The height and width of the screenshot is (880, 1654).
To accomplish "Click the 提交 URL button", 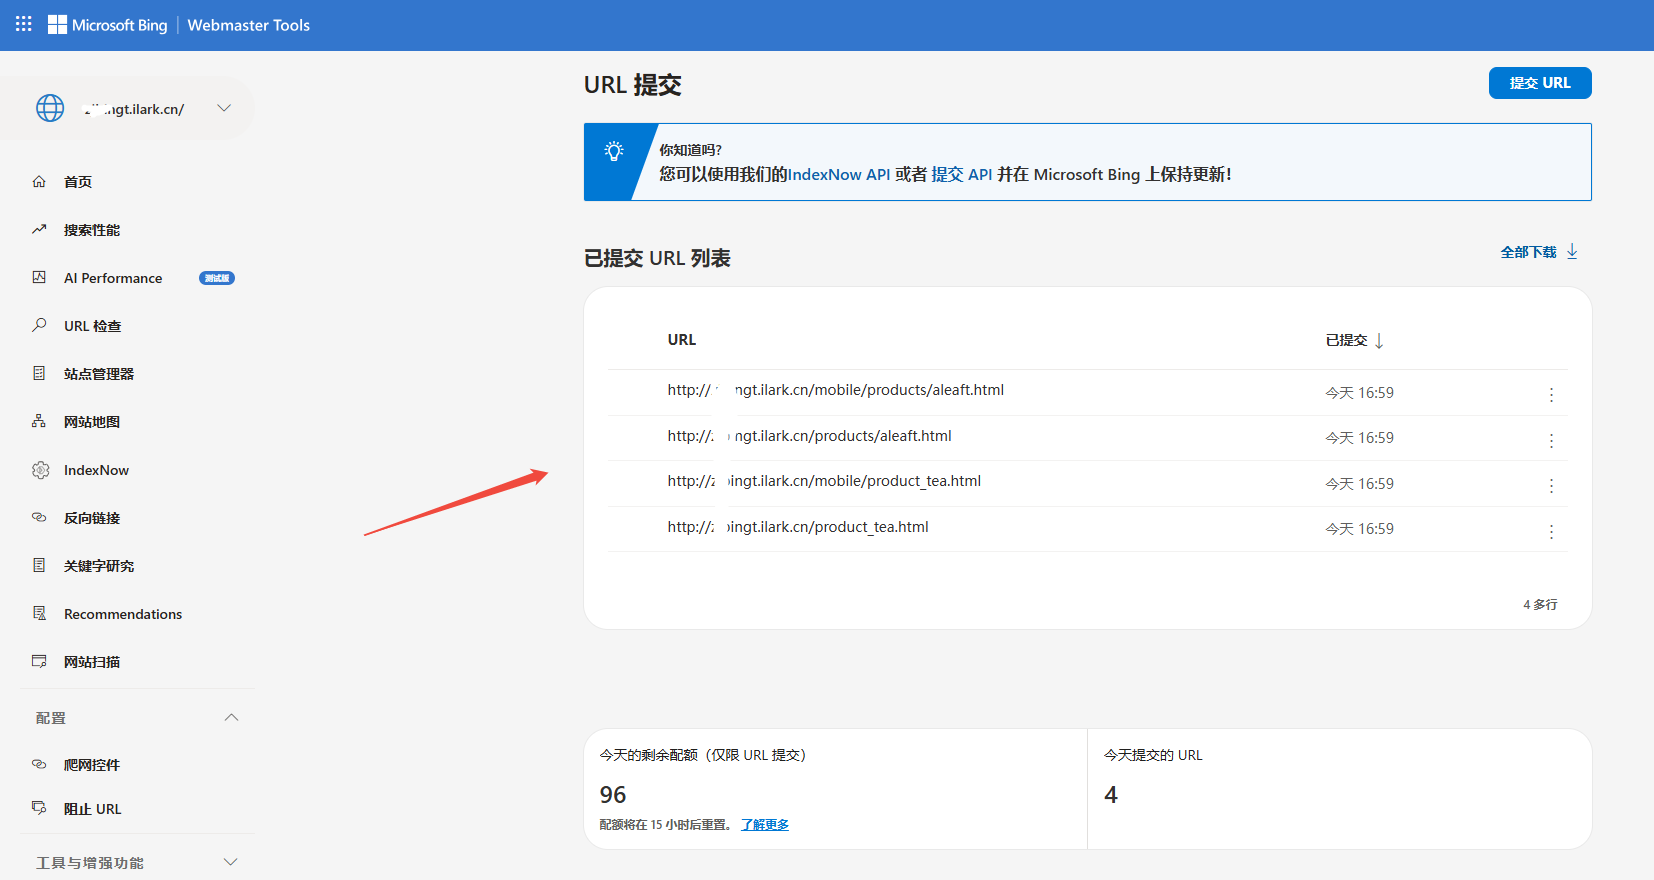I will pyautogui.click(x=1540, y=83).
